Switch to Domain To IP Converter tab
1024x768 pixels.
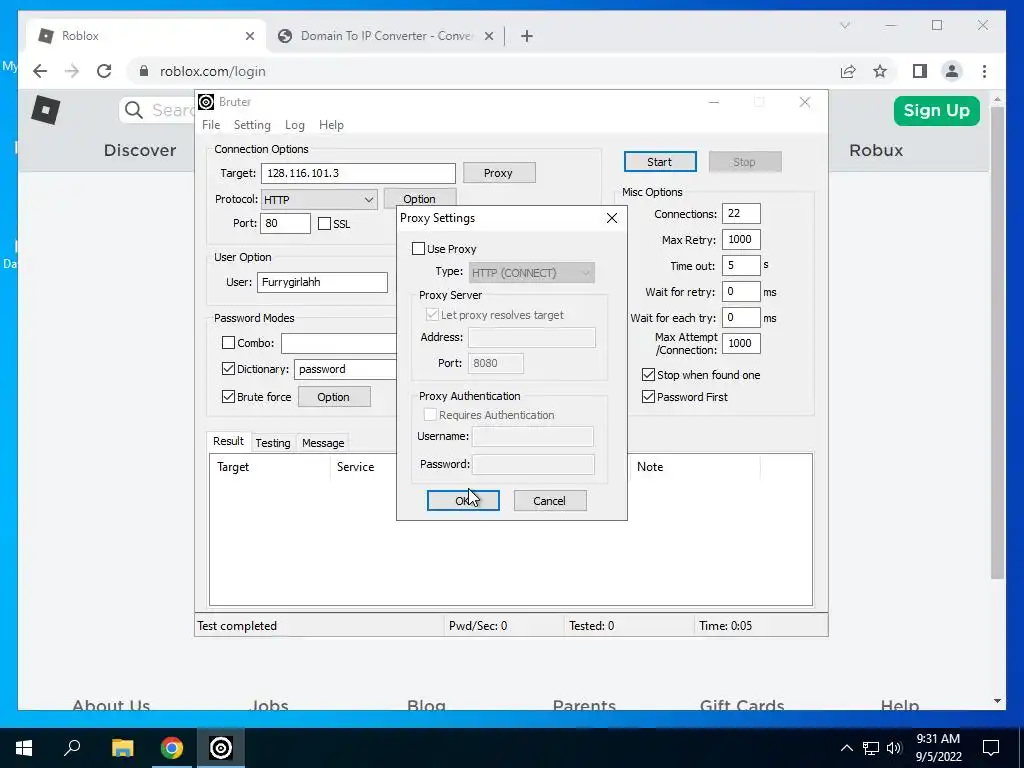click(x=385, y=36)
